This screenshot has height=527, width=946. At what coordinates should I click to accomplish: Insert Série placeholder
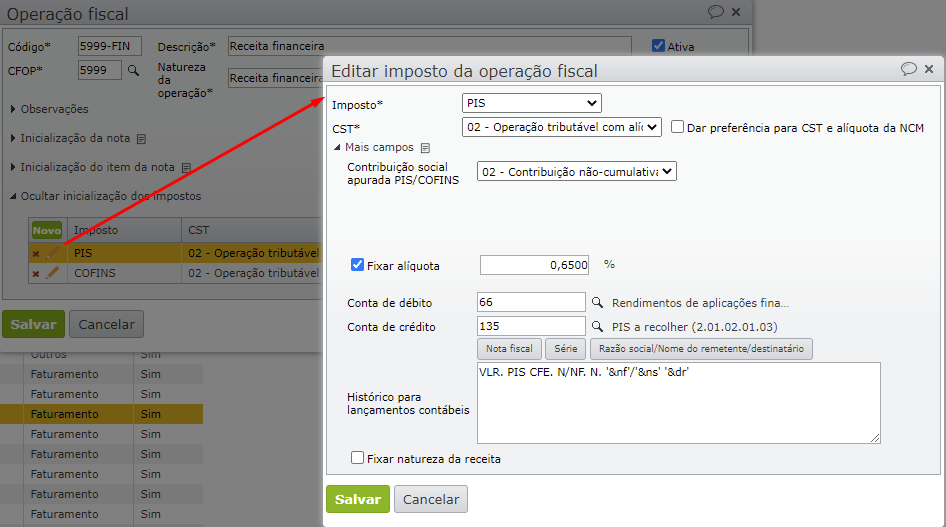click(x=565, y=349)
